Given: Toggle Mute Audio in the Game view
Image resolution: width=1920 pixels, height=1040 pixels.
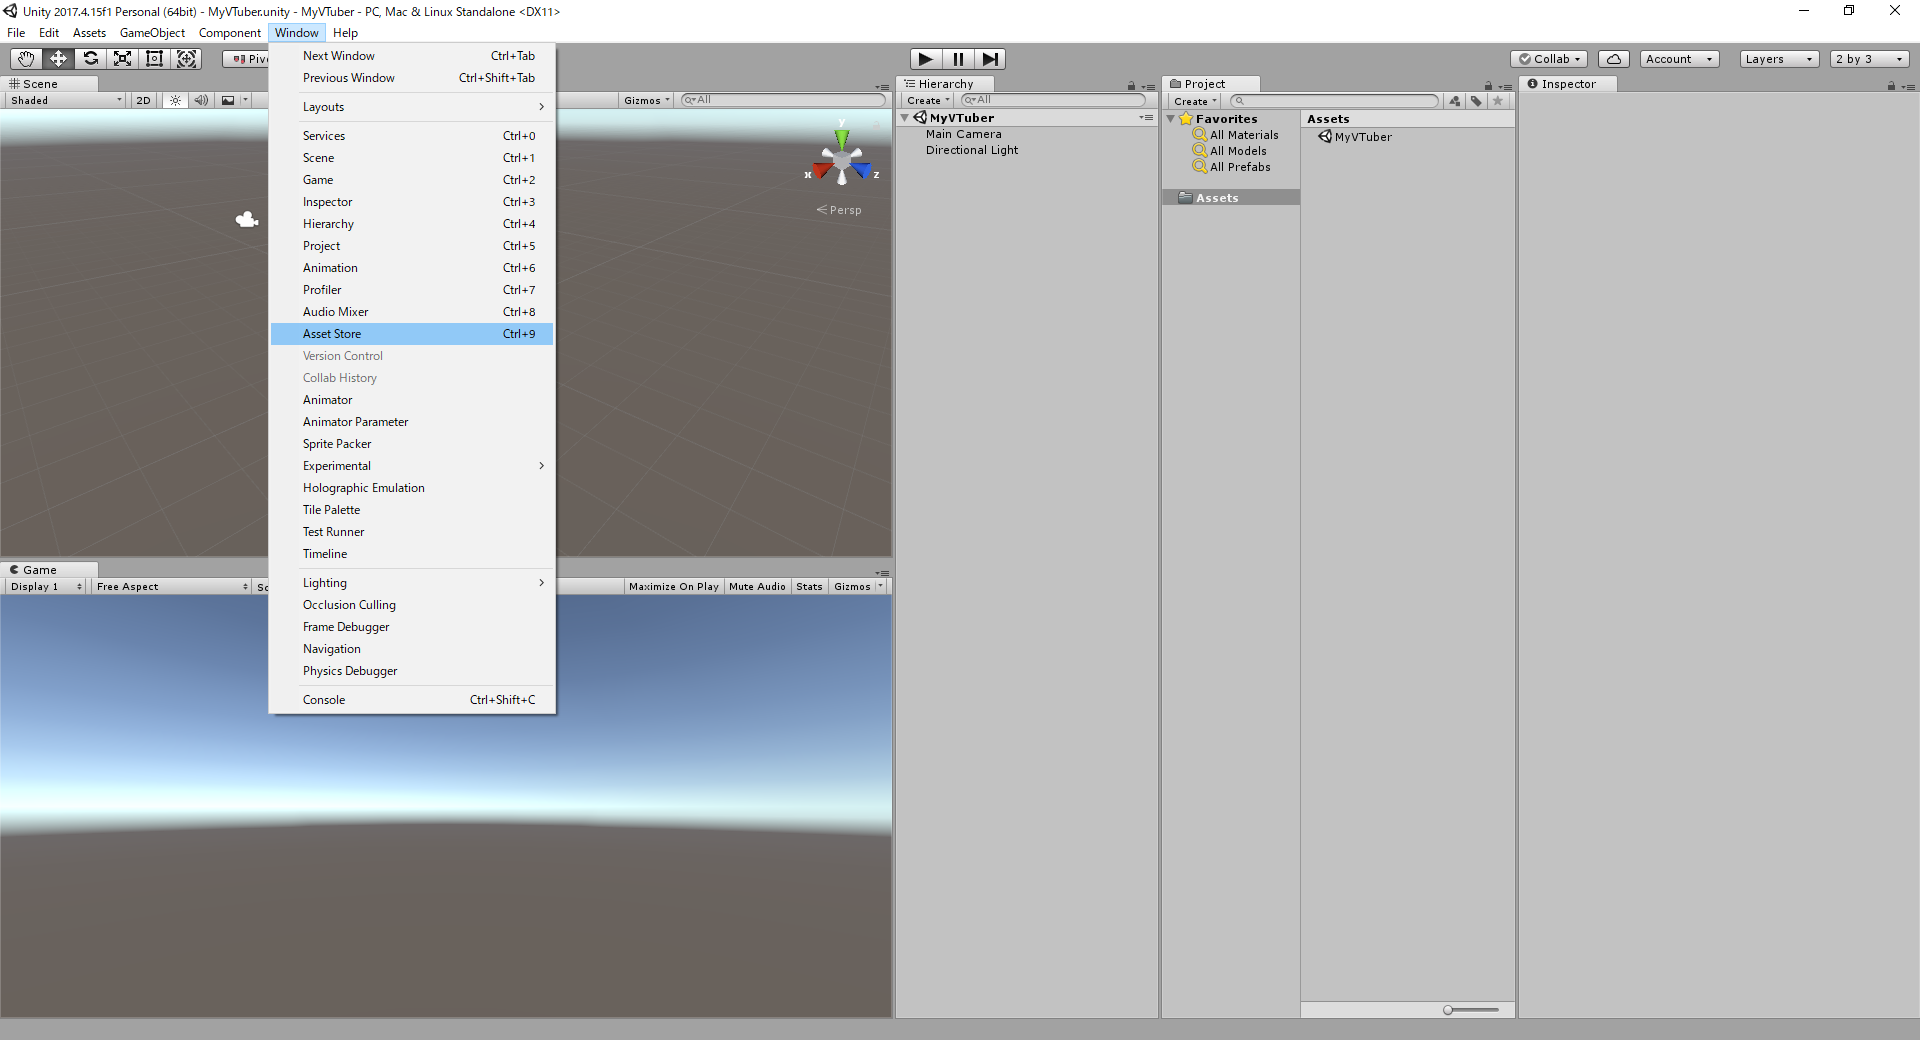Looking at the screenshot, I should (757, 586).
